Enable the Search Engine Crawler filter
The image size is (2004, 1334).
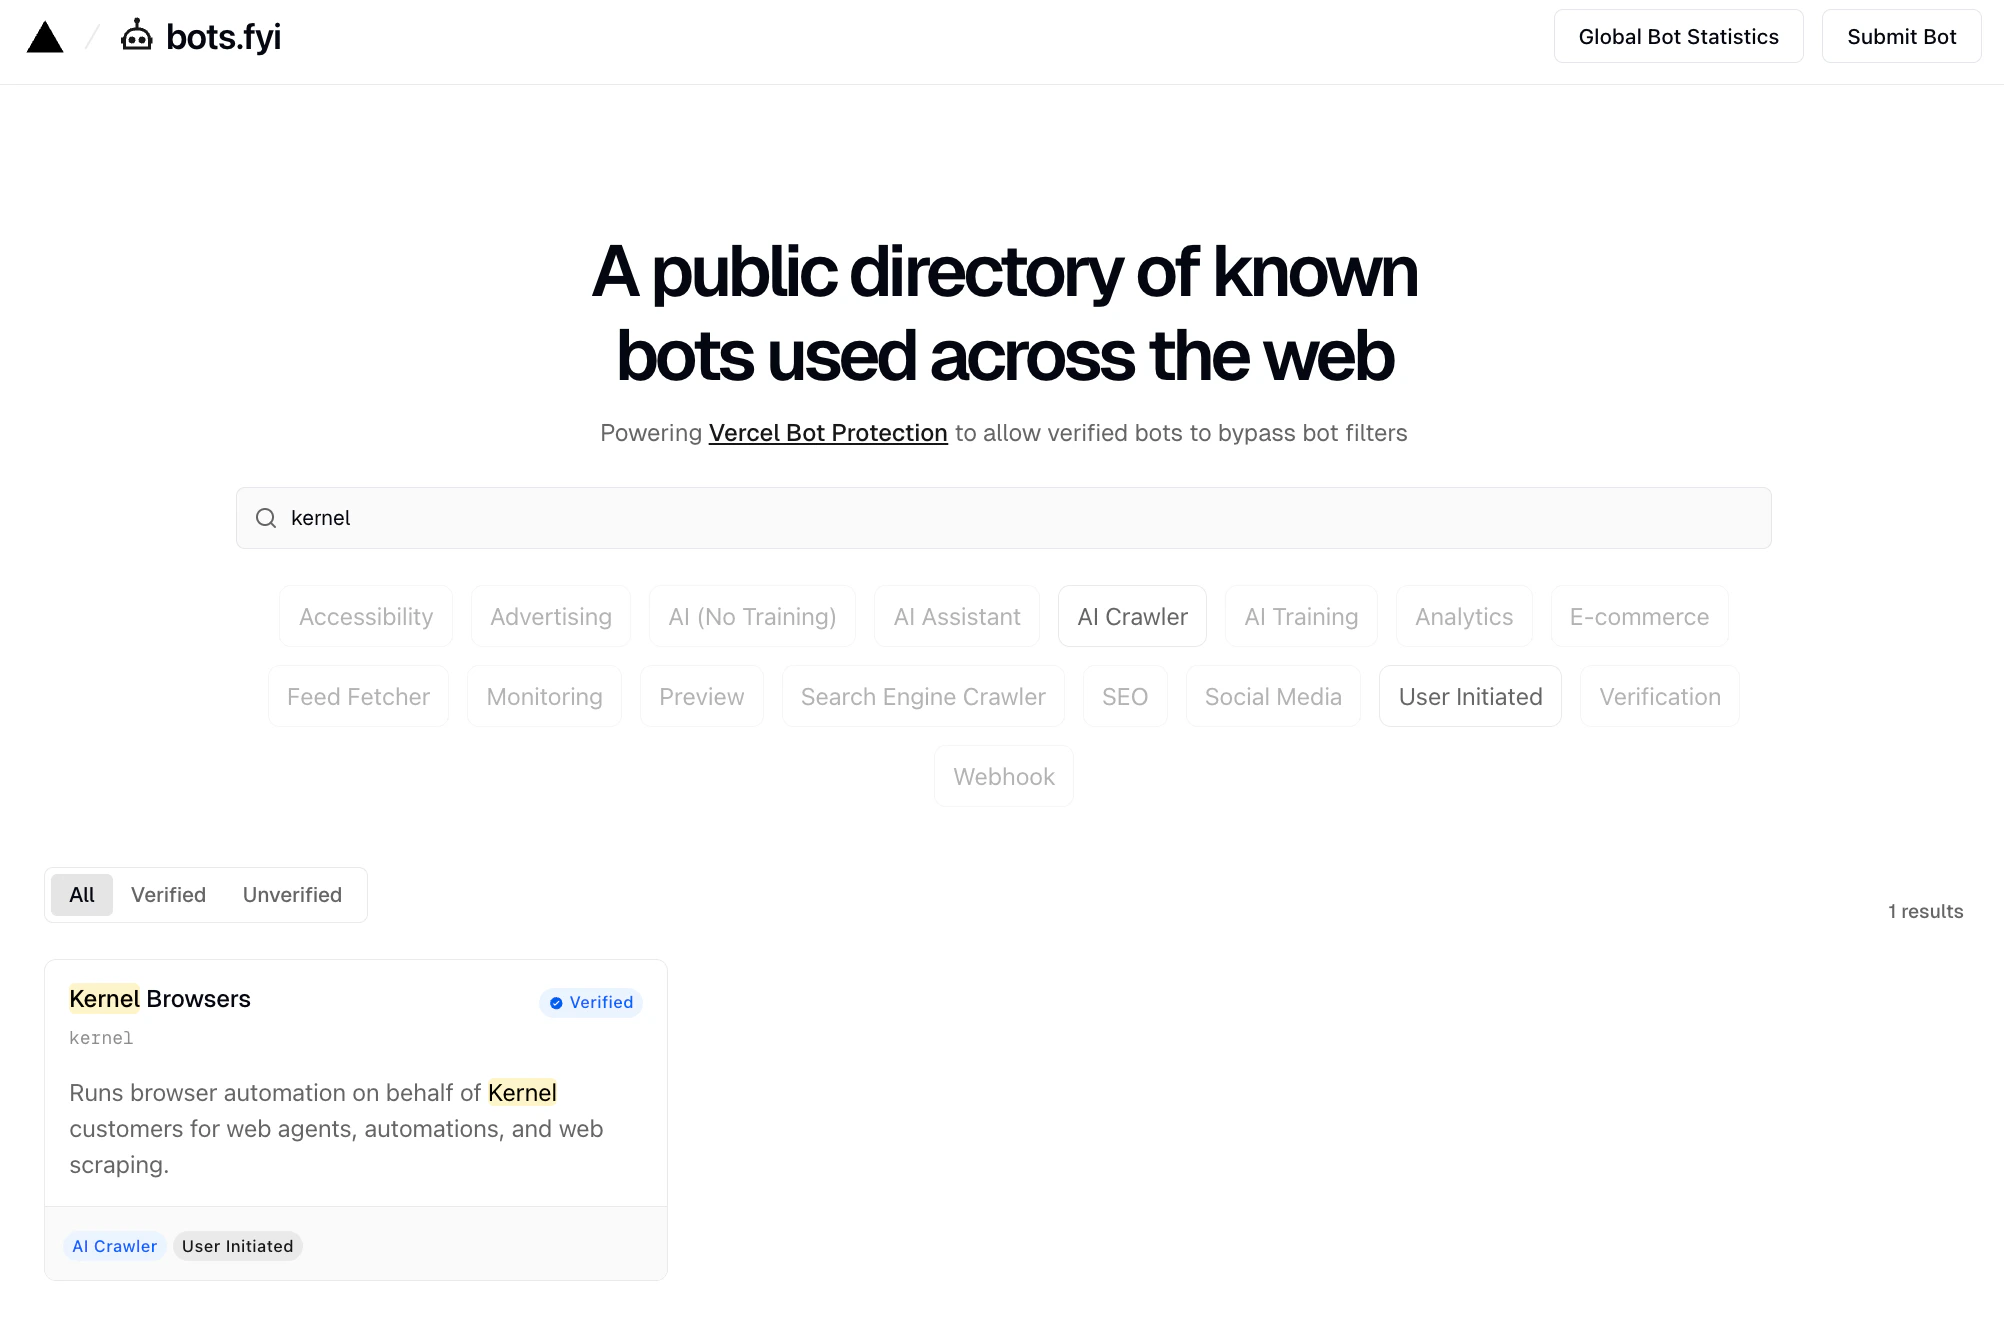(x=922, y=696)
